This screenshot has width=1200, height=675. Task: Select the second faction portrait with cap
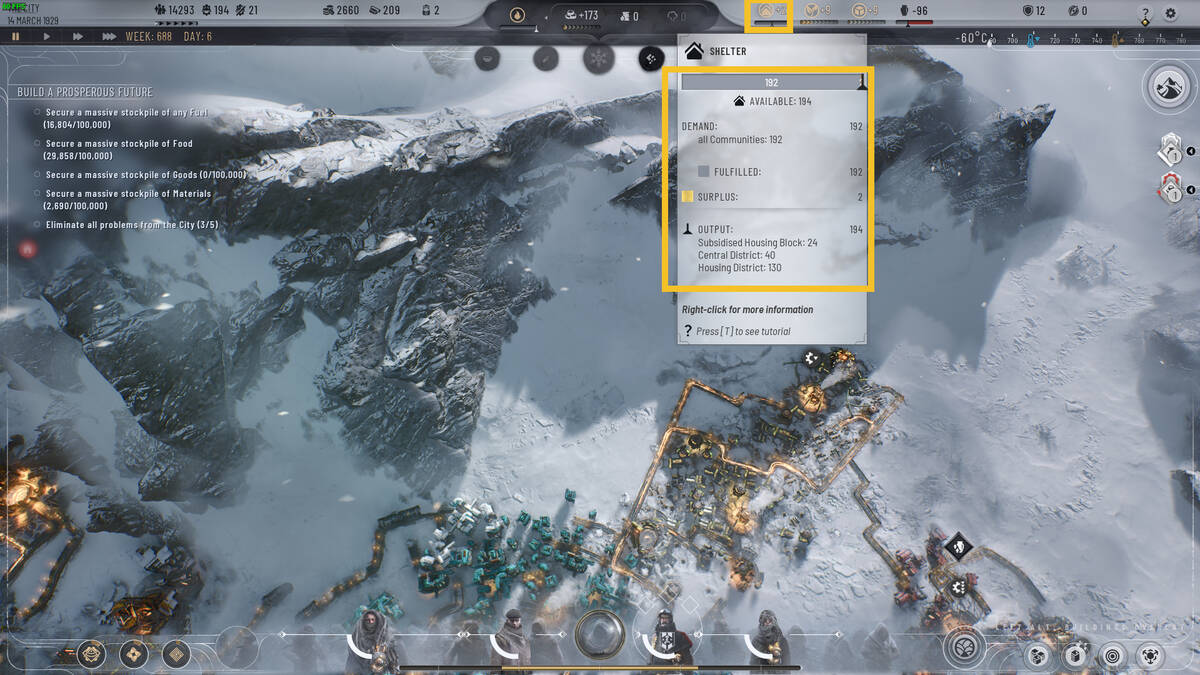513,636
